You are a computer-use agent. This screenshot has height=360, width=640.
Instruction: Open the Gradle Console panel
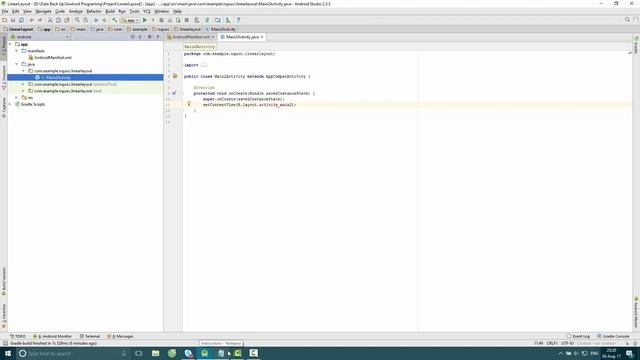613,336
